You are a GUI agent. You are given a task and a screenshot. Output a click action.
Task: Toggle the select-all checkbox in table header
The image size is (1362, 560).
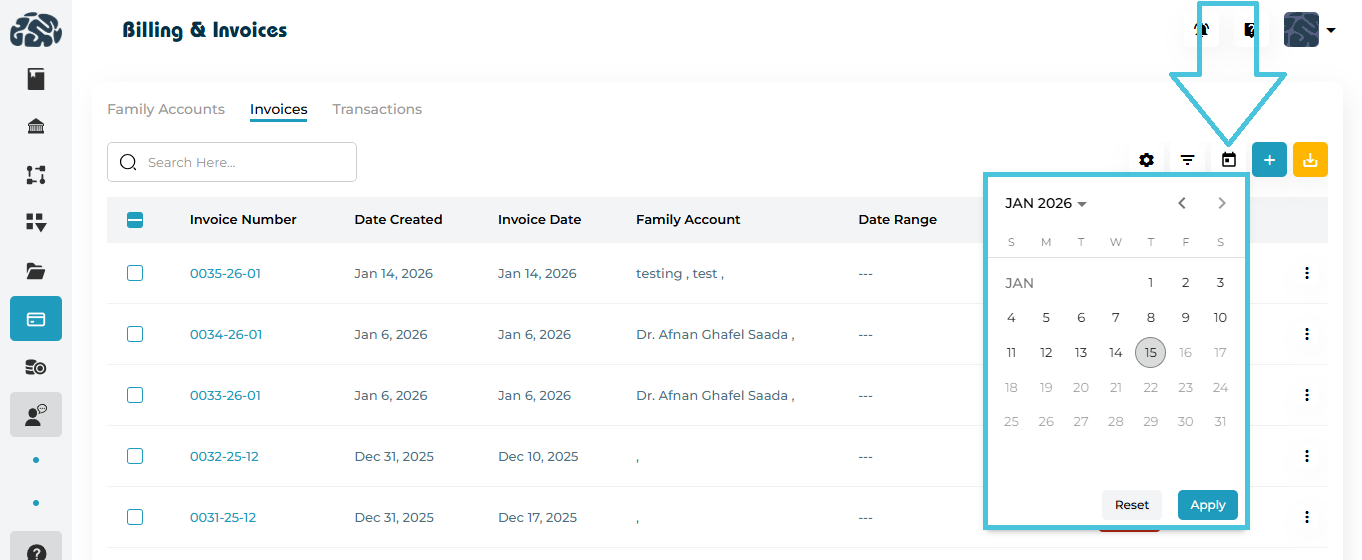point(135,220)
